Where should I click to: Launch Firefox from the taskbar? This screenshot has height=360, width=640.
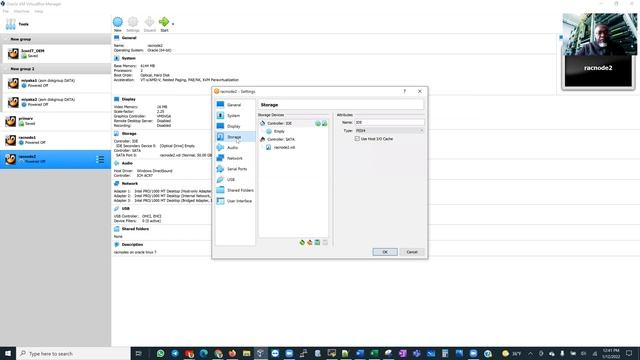(x=232, y=353)
